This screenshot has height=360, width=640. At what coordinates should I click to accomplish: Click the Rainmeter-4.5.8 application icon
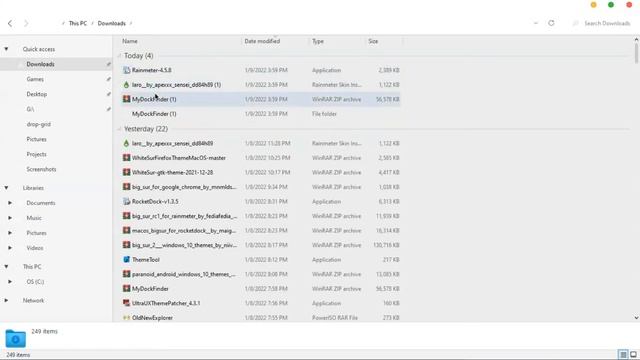pos(127,70)
